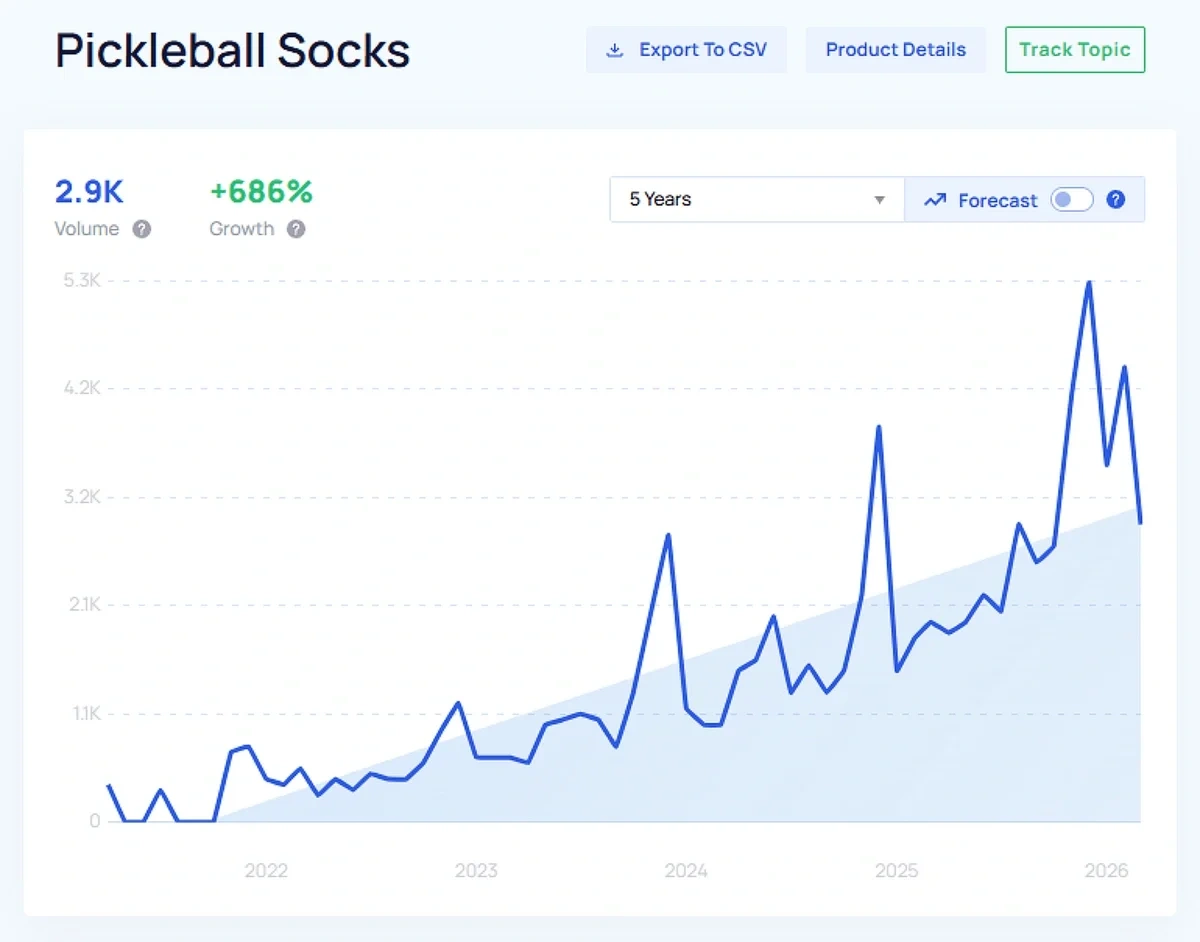Viewport: 1200px width, 942px height.
Task: Open help via question mark next to Forecast toggle
Action: (1117, 199)
